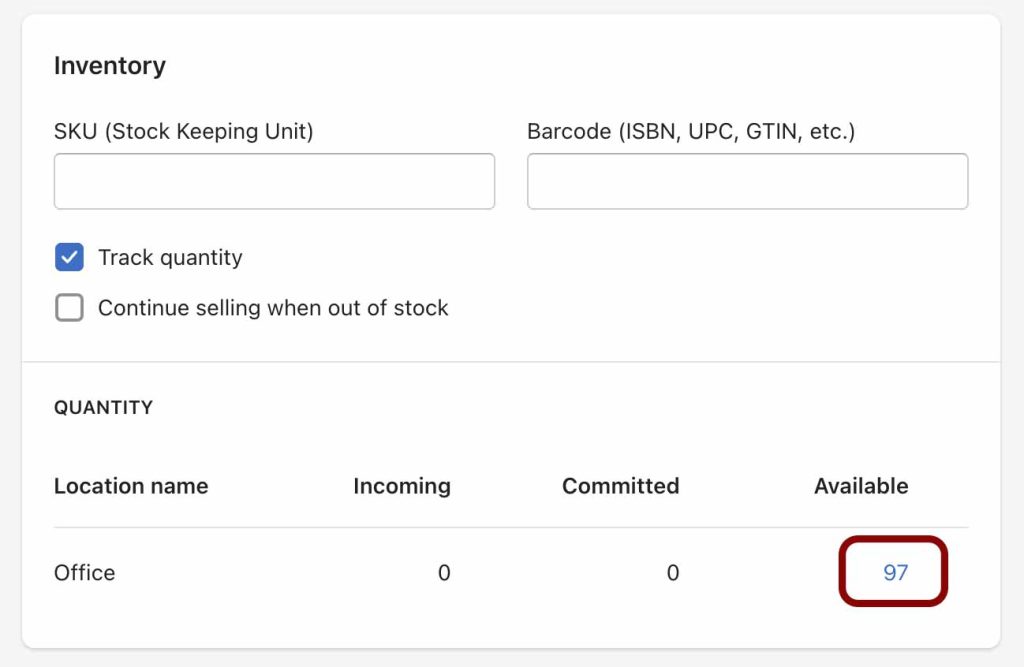Click the SKU (Stock Keeping Unit) input field
This screenshot has height=667, width=1024.
coord(274,182)
